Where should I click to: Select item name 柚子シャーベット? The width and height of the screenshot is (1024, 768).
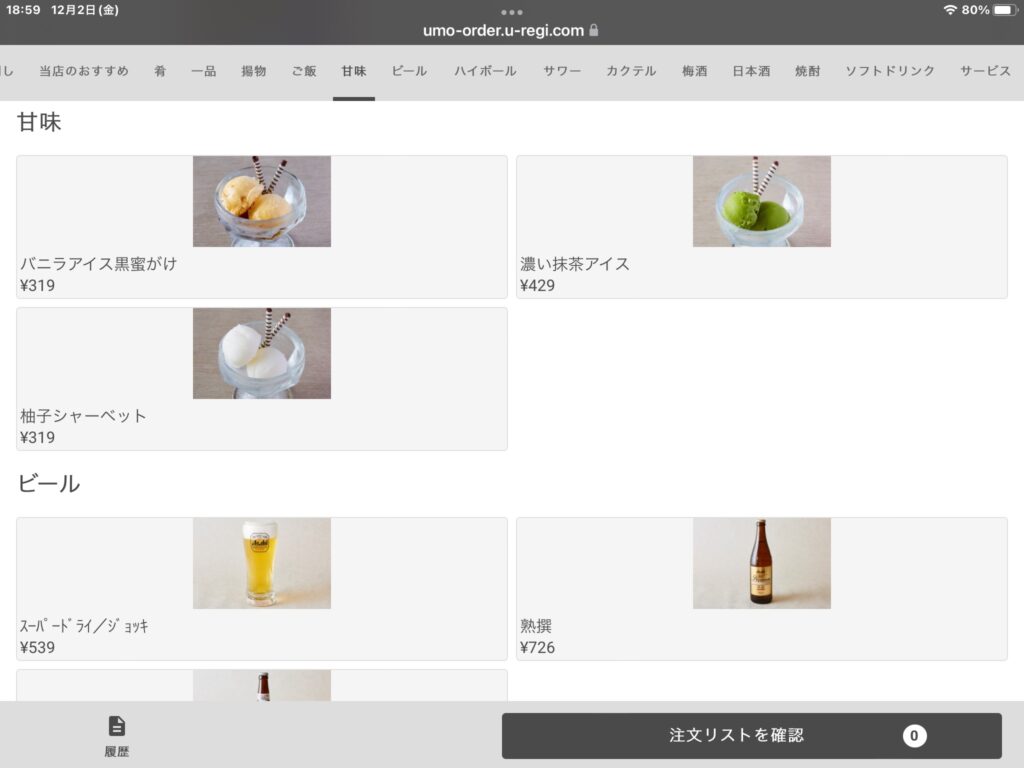click(83, 416)
